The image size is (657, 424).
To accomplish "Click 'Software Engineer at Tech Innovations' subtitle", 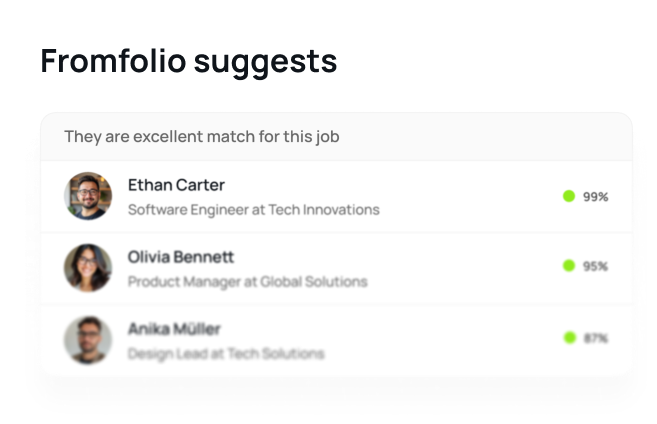I will (253, 209).
